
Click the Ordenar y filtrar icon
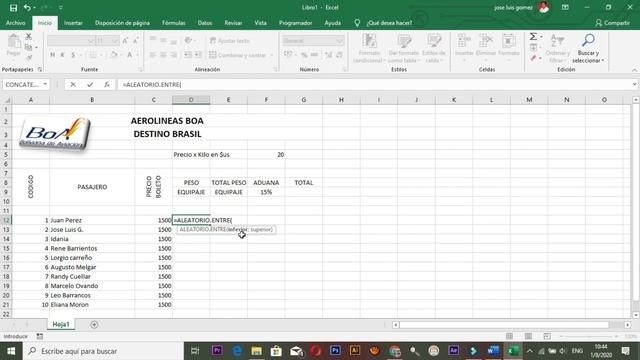tap(557, 40)
